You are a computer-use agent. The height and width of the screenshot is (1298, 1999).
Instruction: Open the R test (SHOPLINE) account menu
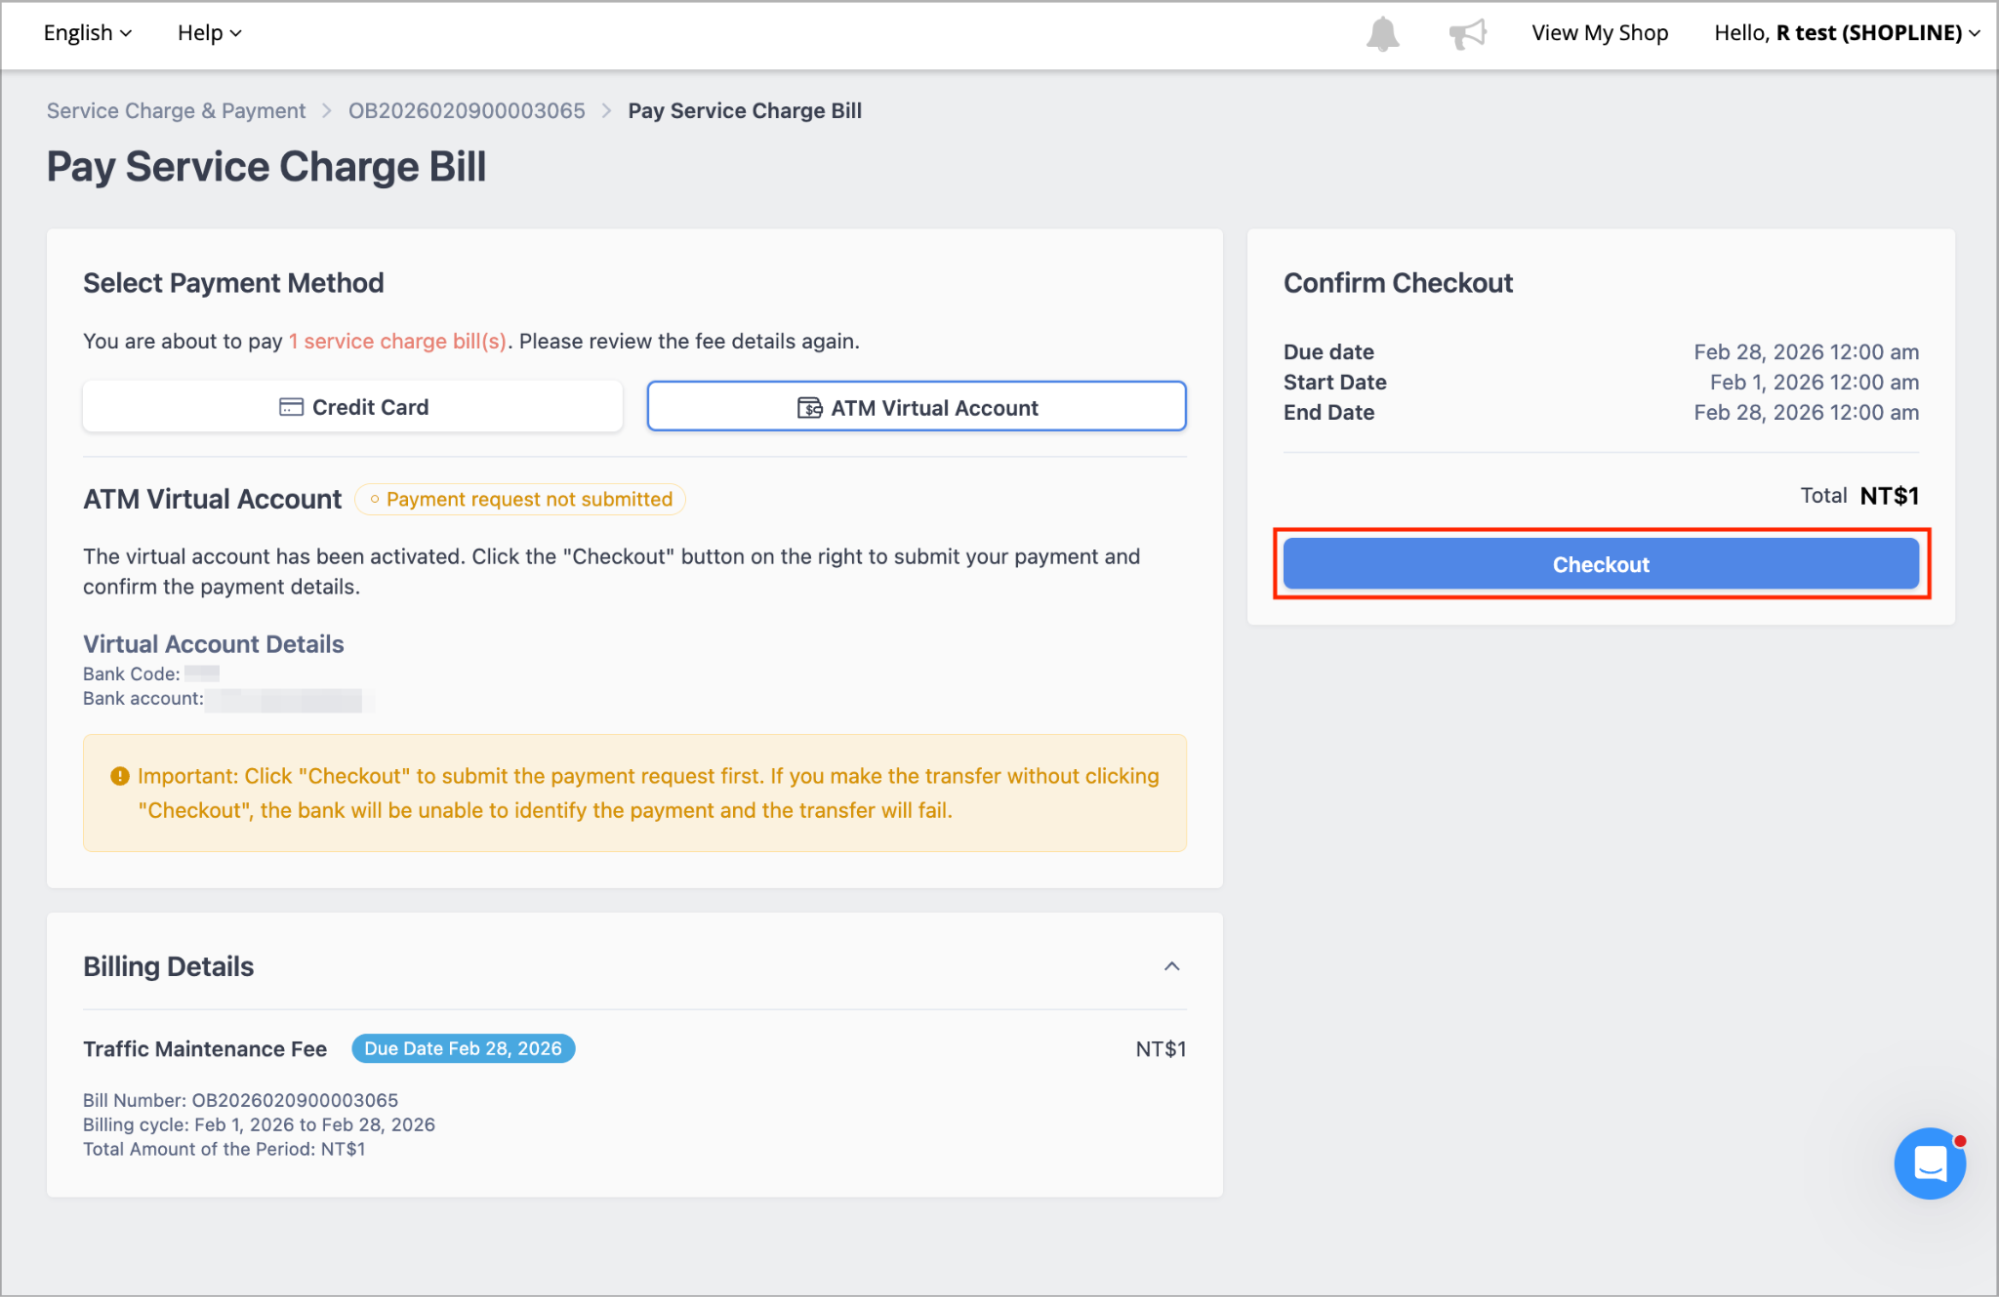(1846, 33)
